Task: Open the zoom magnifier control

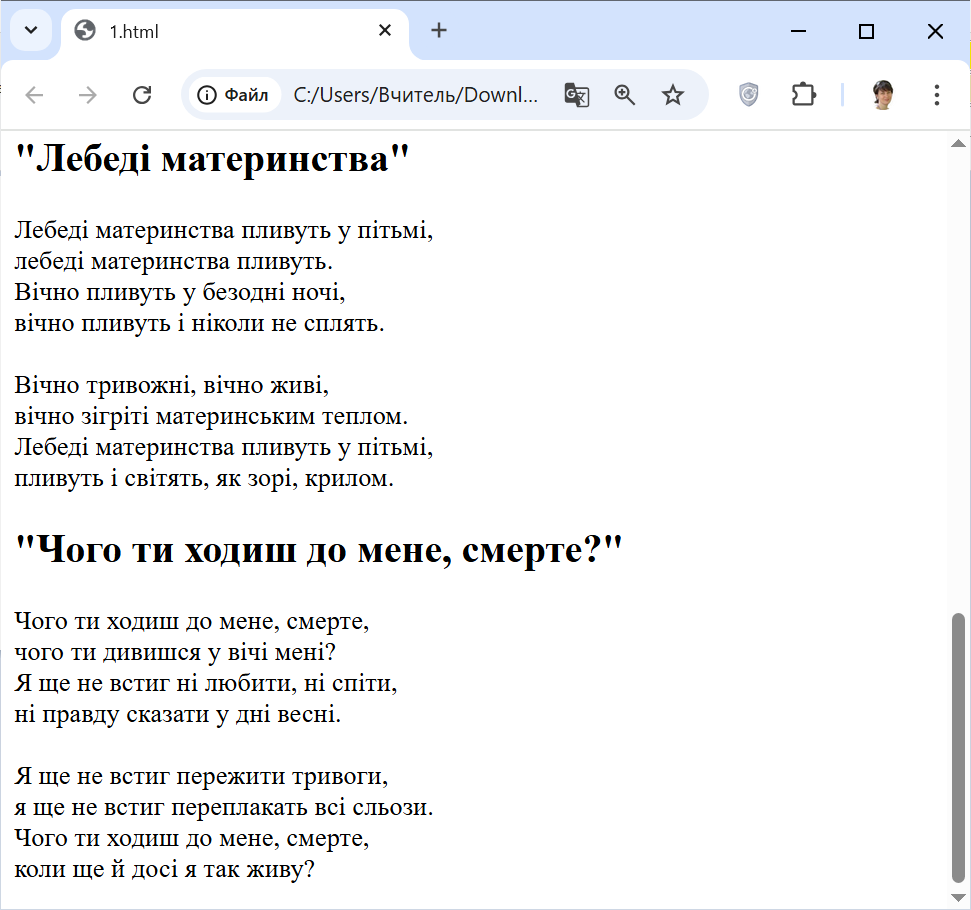Action: 625,95
